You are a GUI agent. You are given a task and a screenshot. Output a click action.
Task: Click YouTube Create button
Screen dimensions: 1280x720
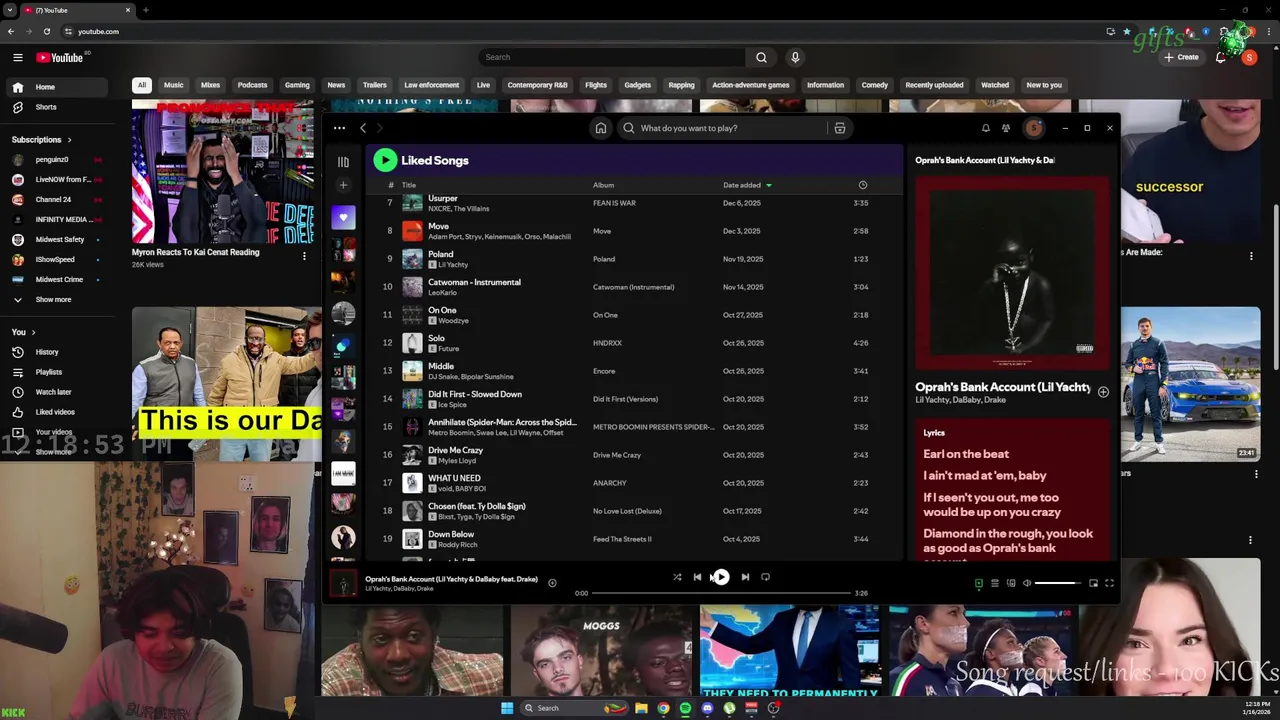[1181, 57]
